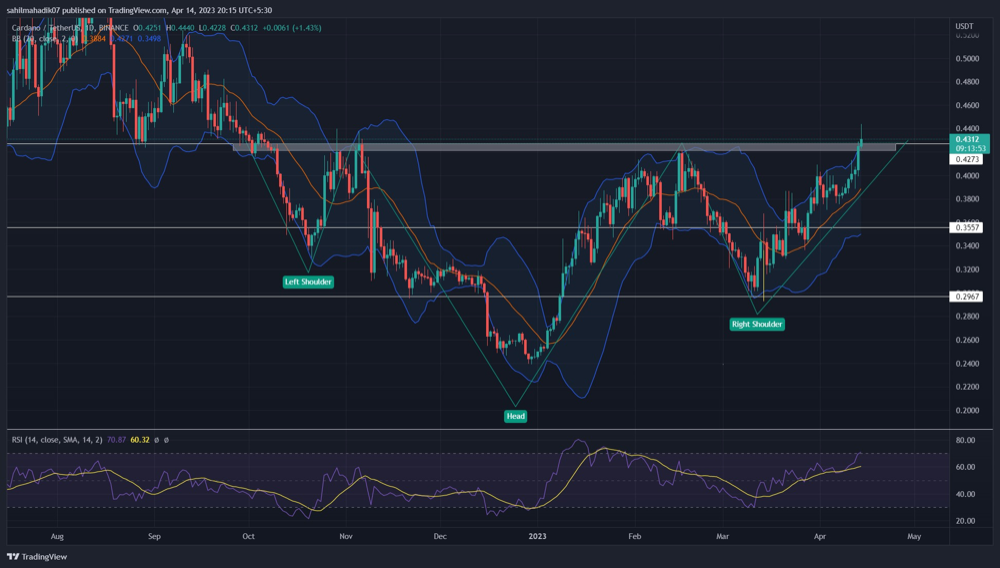Select the 0.4312 current price tag
This screenshot has height=568, width=1000.
(x=968, y=139)
